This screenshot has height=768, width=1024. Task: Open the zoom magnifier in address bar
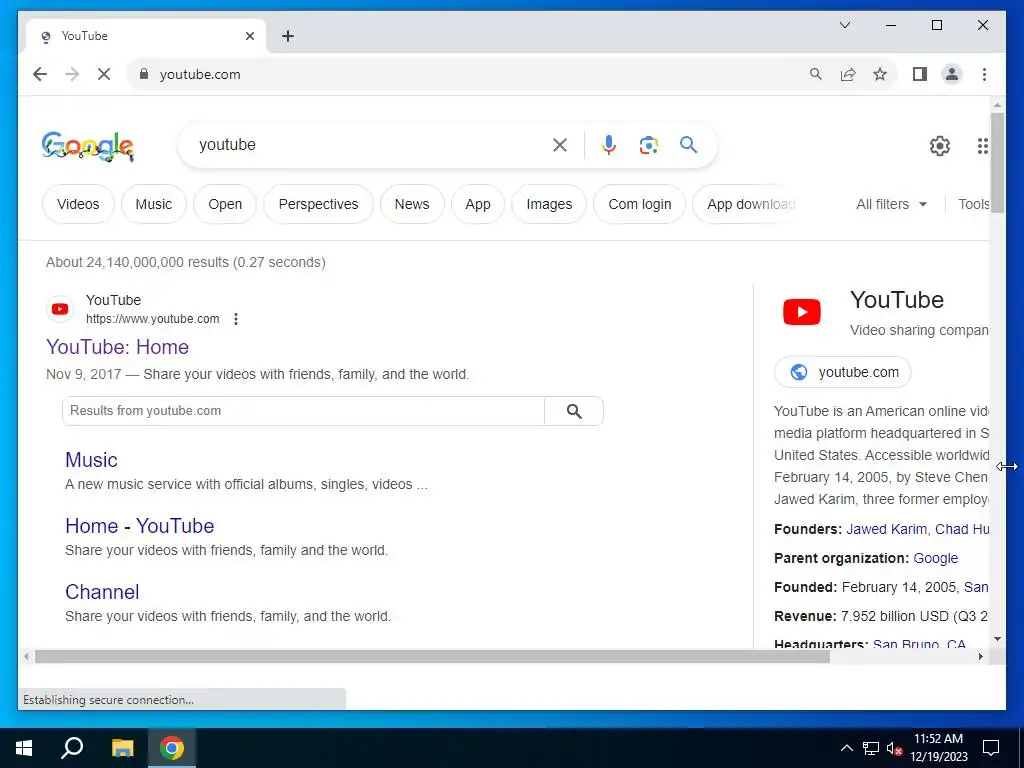tap(816, 74)
